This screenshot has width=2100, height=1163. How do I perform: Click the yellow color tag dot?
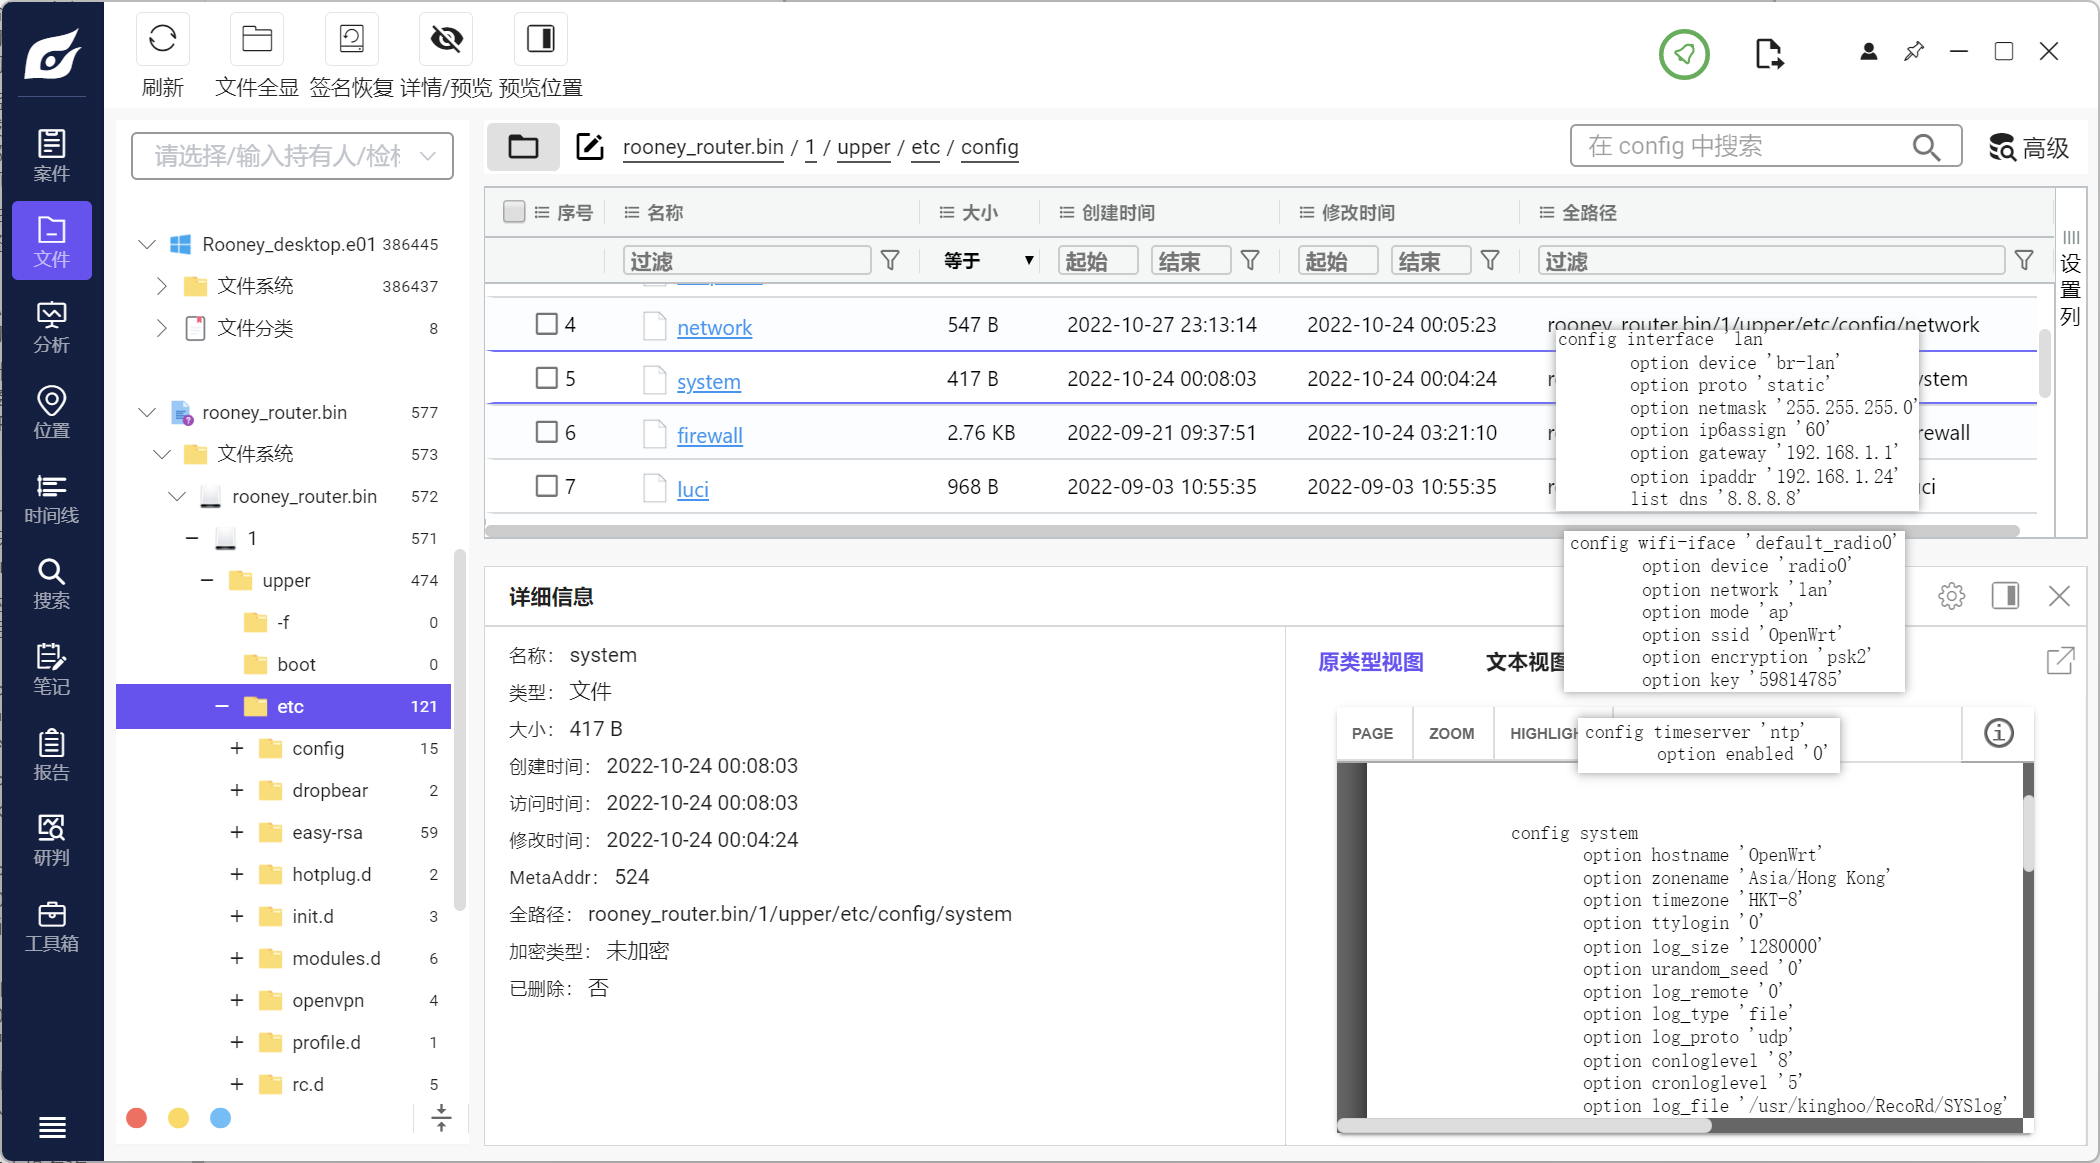tap(178, 1118)
